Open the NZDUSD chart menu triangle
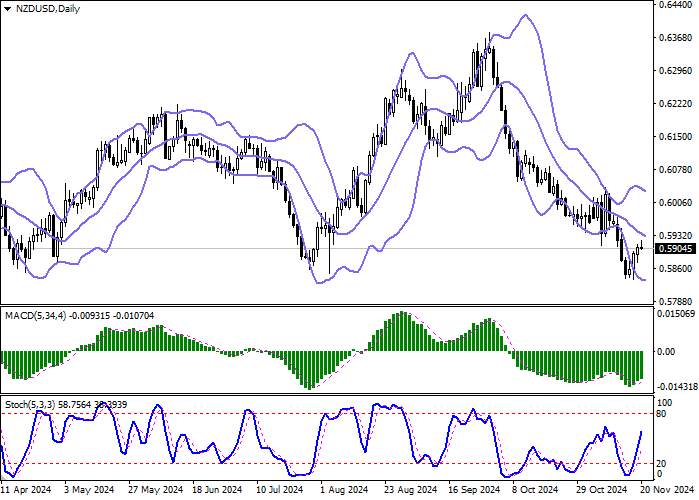Image resolution: width=699 pixels, height=500 pixels. (x=8, y=9)
